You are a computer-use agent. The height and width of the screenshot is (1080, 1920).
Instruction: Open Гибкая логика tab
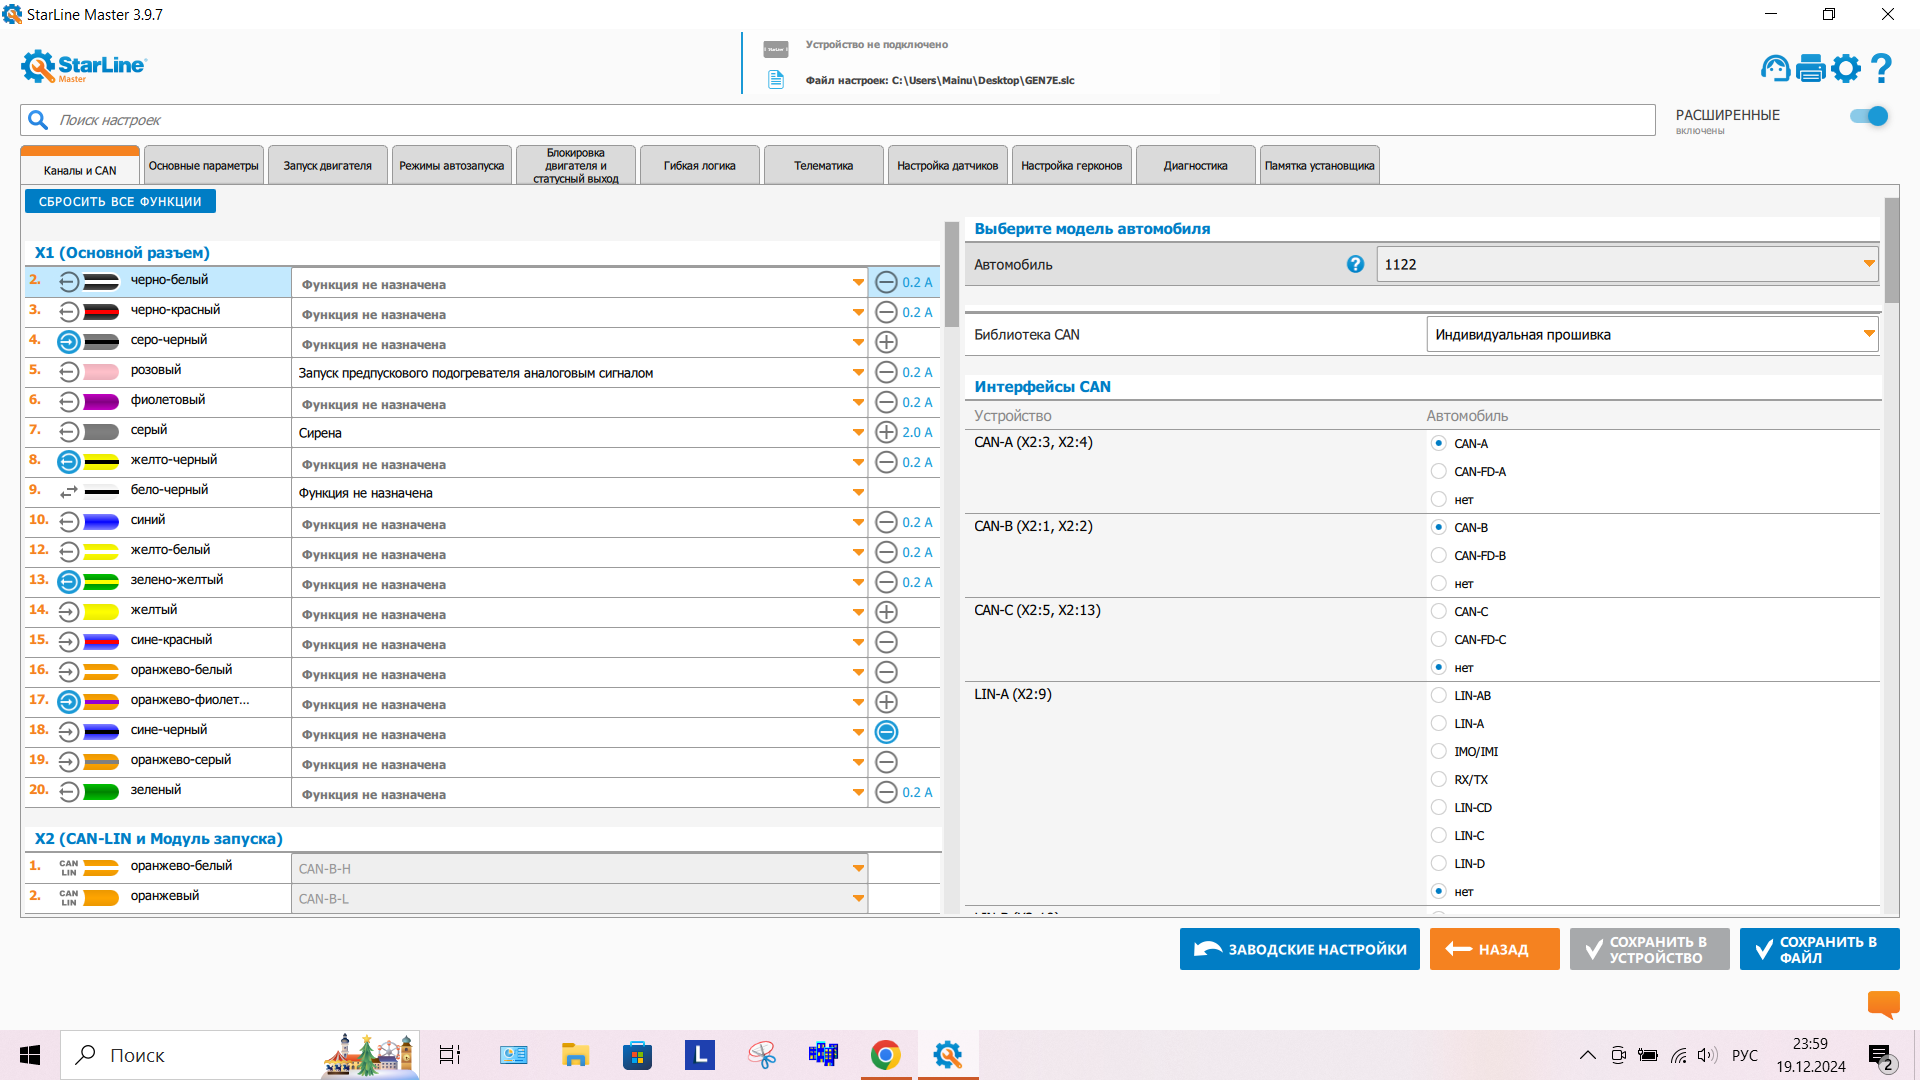699,166
